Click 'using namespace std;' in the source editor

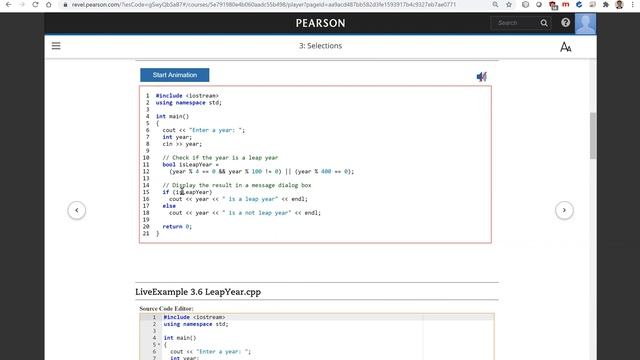pos(196,324)
